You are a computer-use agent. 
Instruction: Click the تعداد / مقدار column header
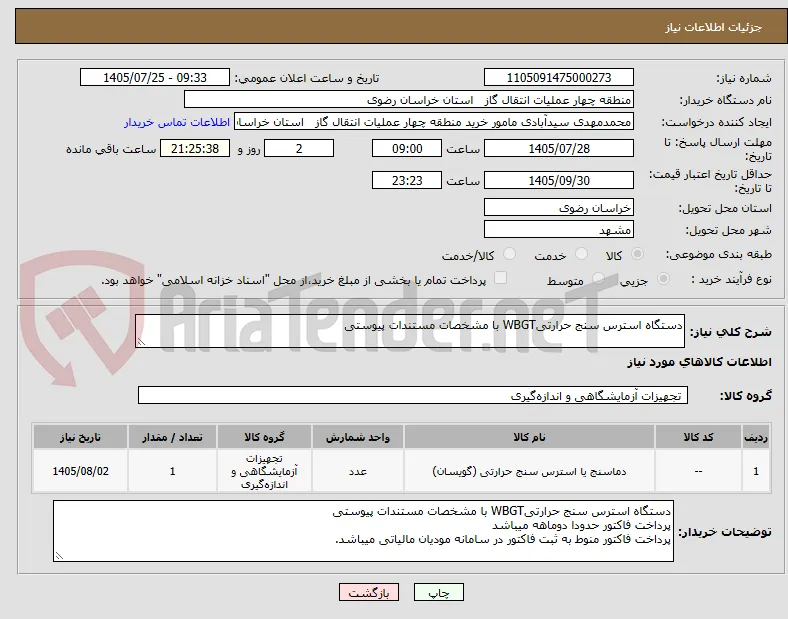(172, 437)
